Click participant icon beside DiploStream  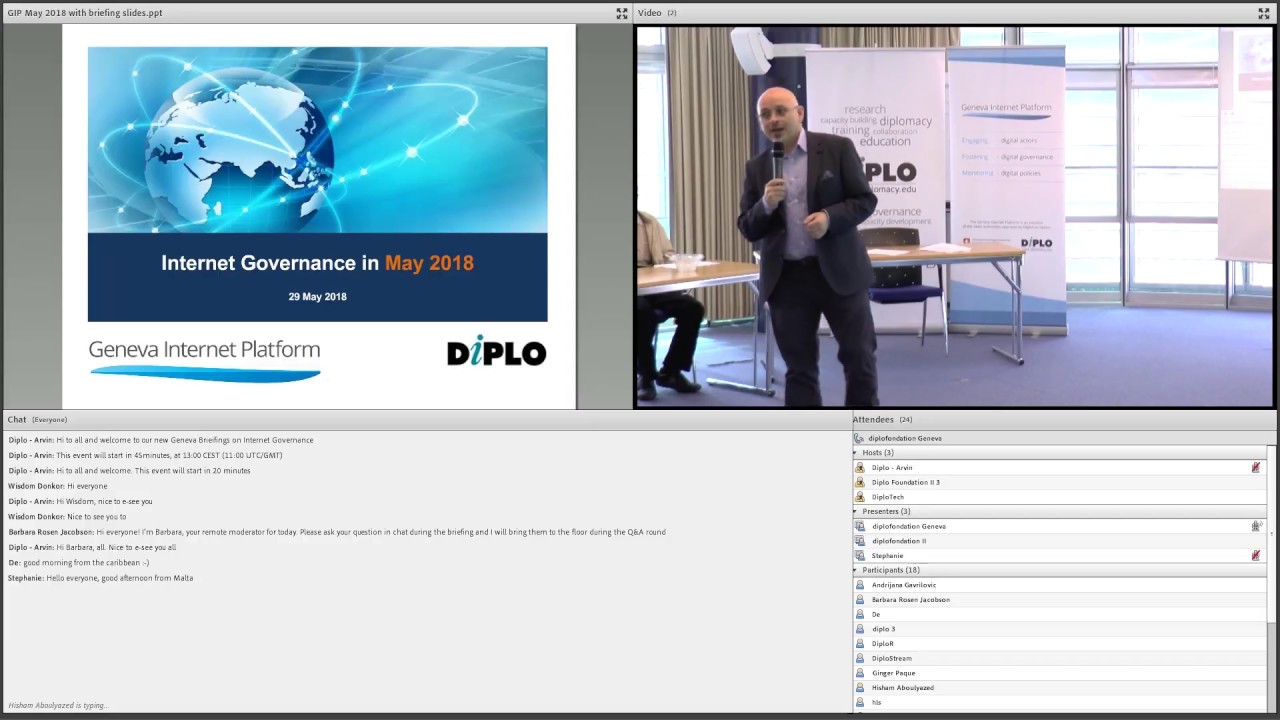point(859,658)
